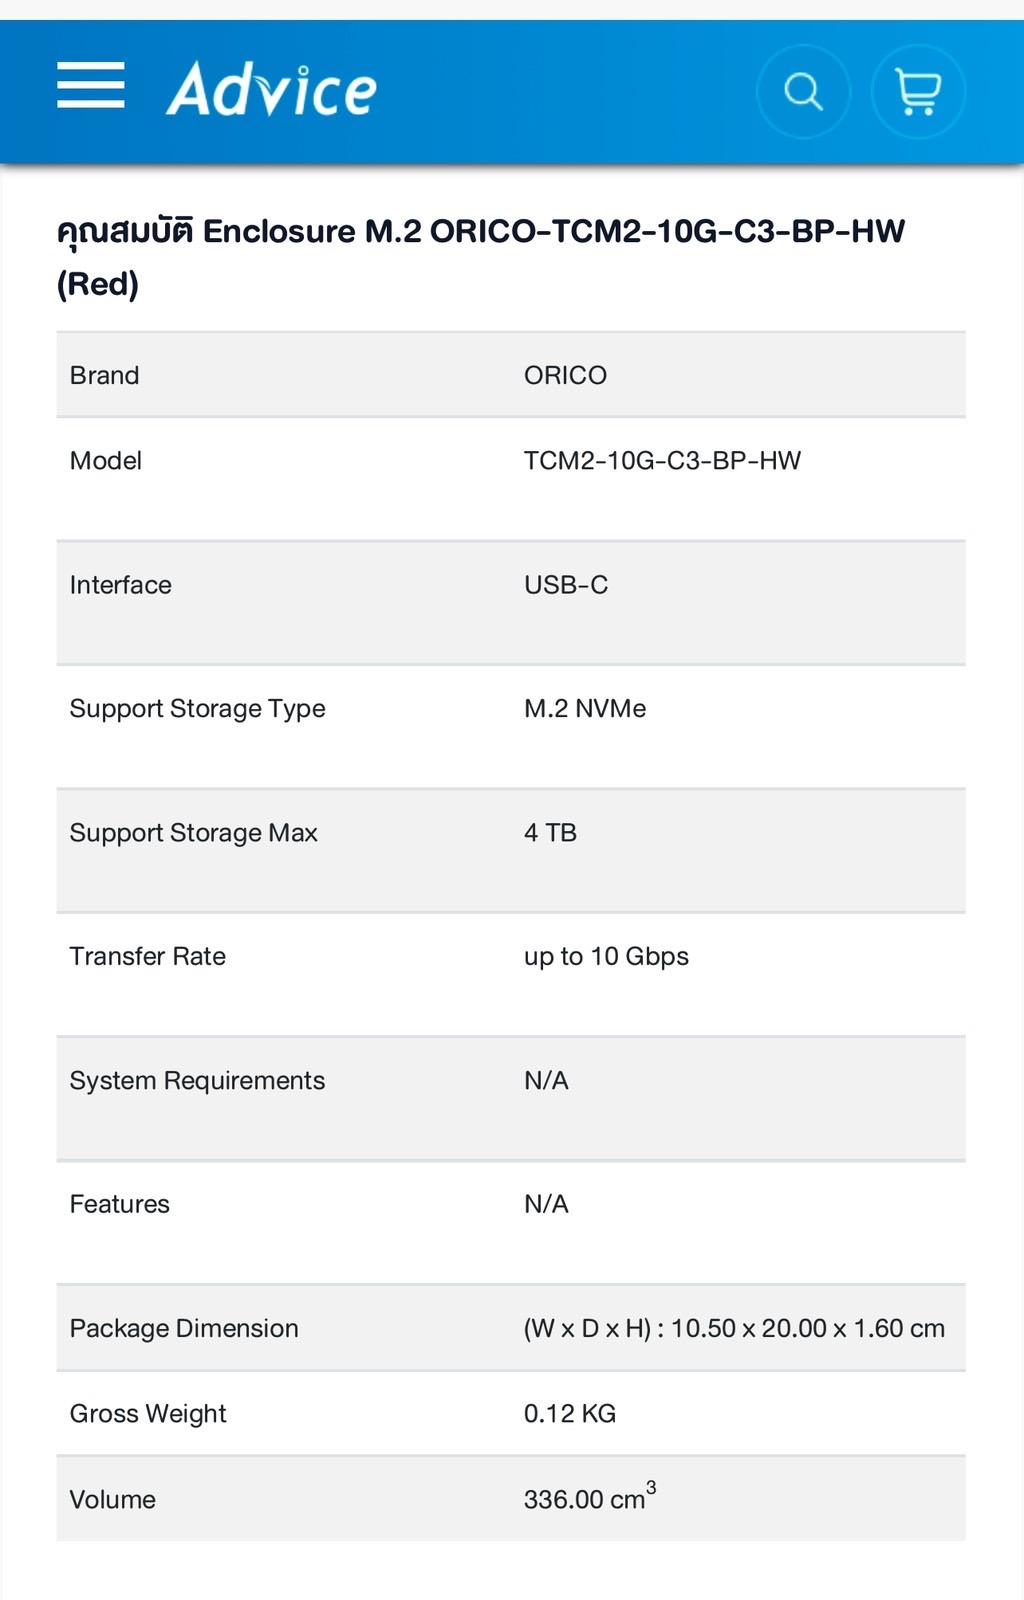This screenshot has width=1024, height=1600.
Task: Select the up to 10 Gbps value
Action: (606, 957)
